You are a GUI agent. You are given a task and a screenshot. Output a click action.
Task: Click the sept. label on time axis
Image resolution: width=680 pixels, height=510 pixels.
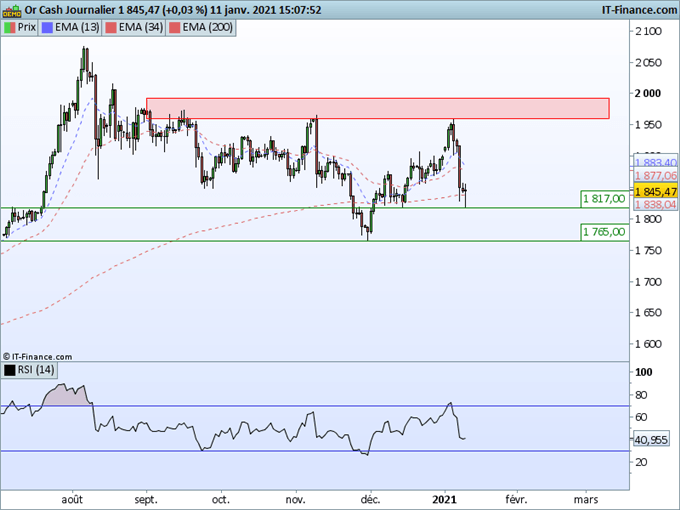[x=146, y=500]
